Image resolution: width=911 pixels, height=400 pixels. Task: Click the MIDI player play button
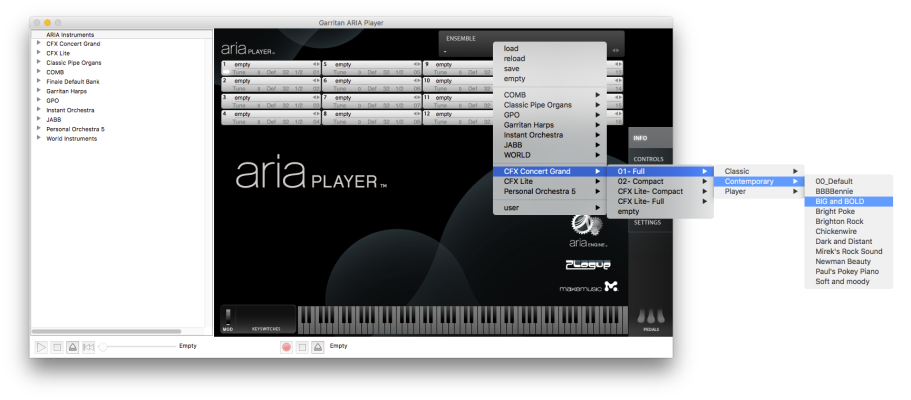tap(41, 347)
